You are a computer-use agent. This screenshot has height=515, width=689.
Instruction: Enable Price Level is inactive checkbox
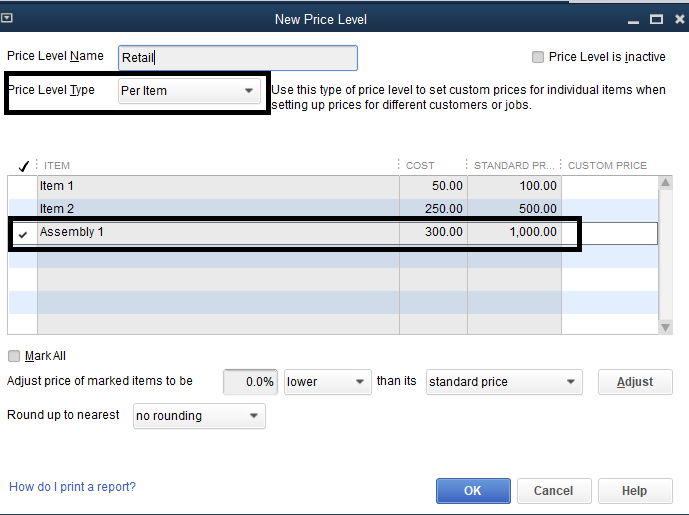coord(539,58)
